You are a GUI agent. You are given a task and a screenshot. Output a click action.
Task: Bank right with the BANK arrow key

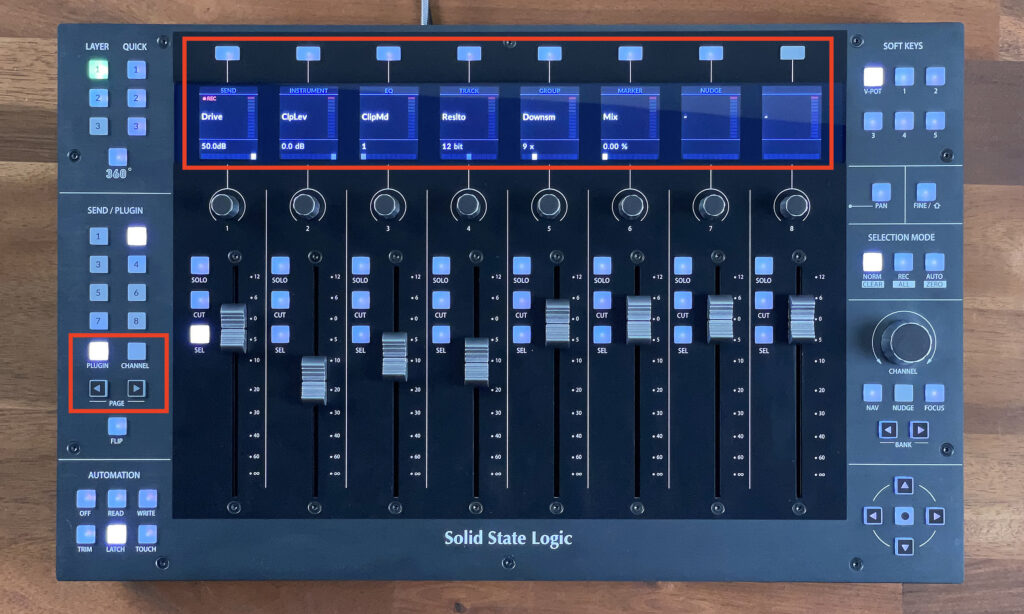pos(920,430)
